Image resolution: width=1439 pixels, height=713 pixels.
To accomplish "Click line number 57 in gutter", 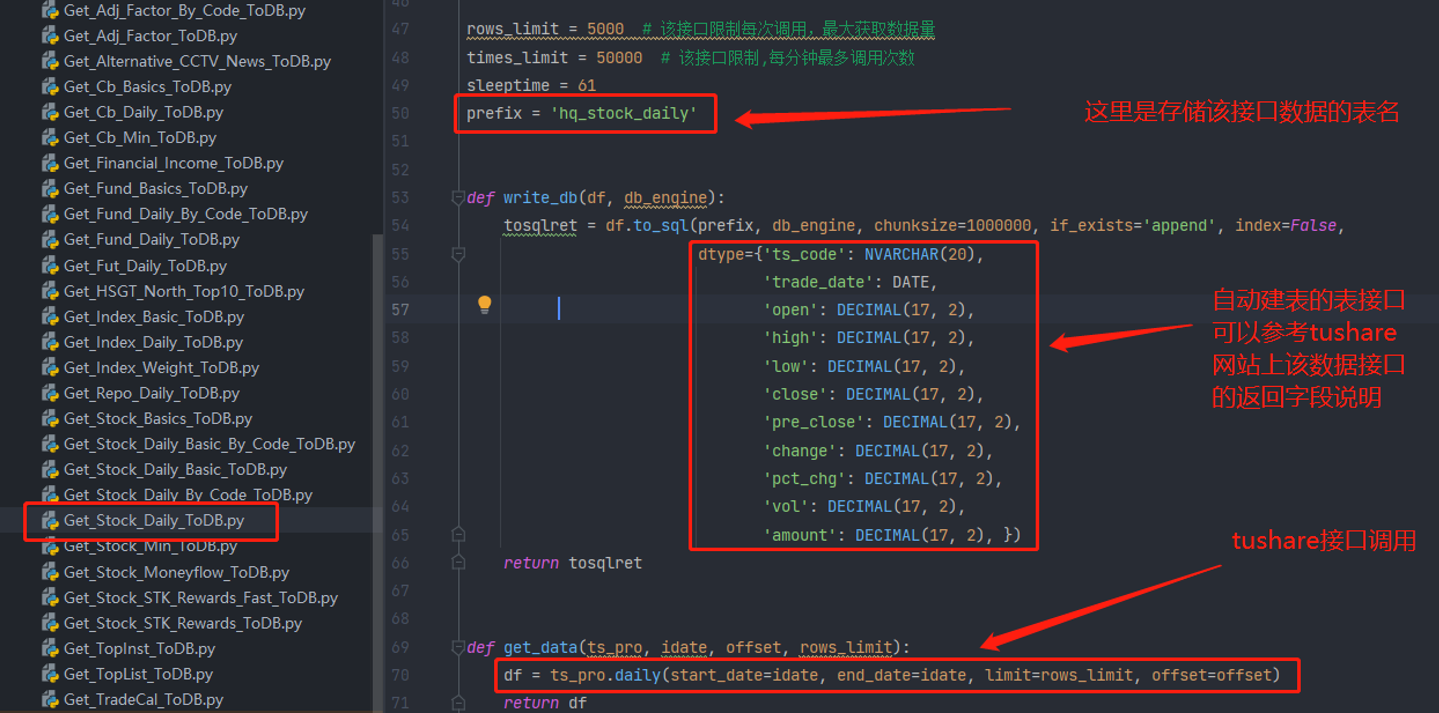I will click(400, 310).
